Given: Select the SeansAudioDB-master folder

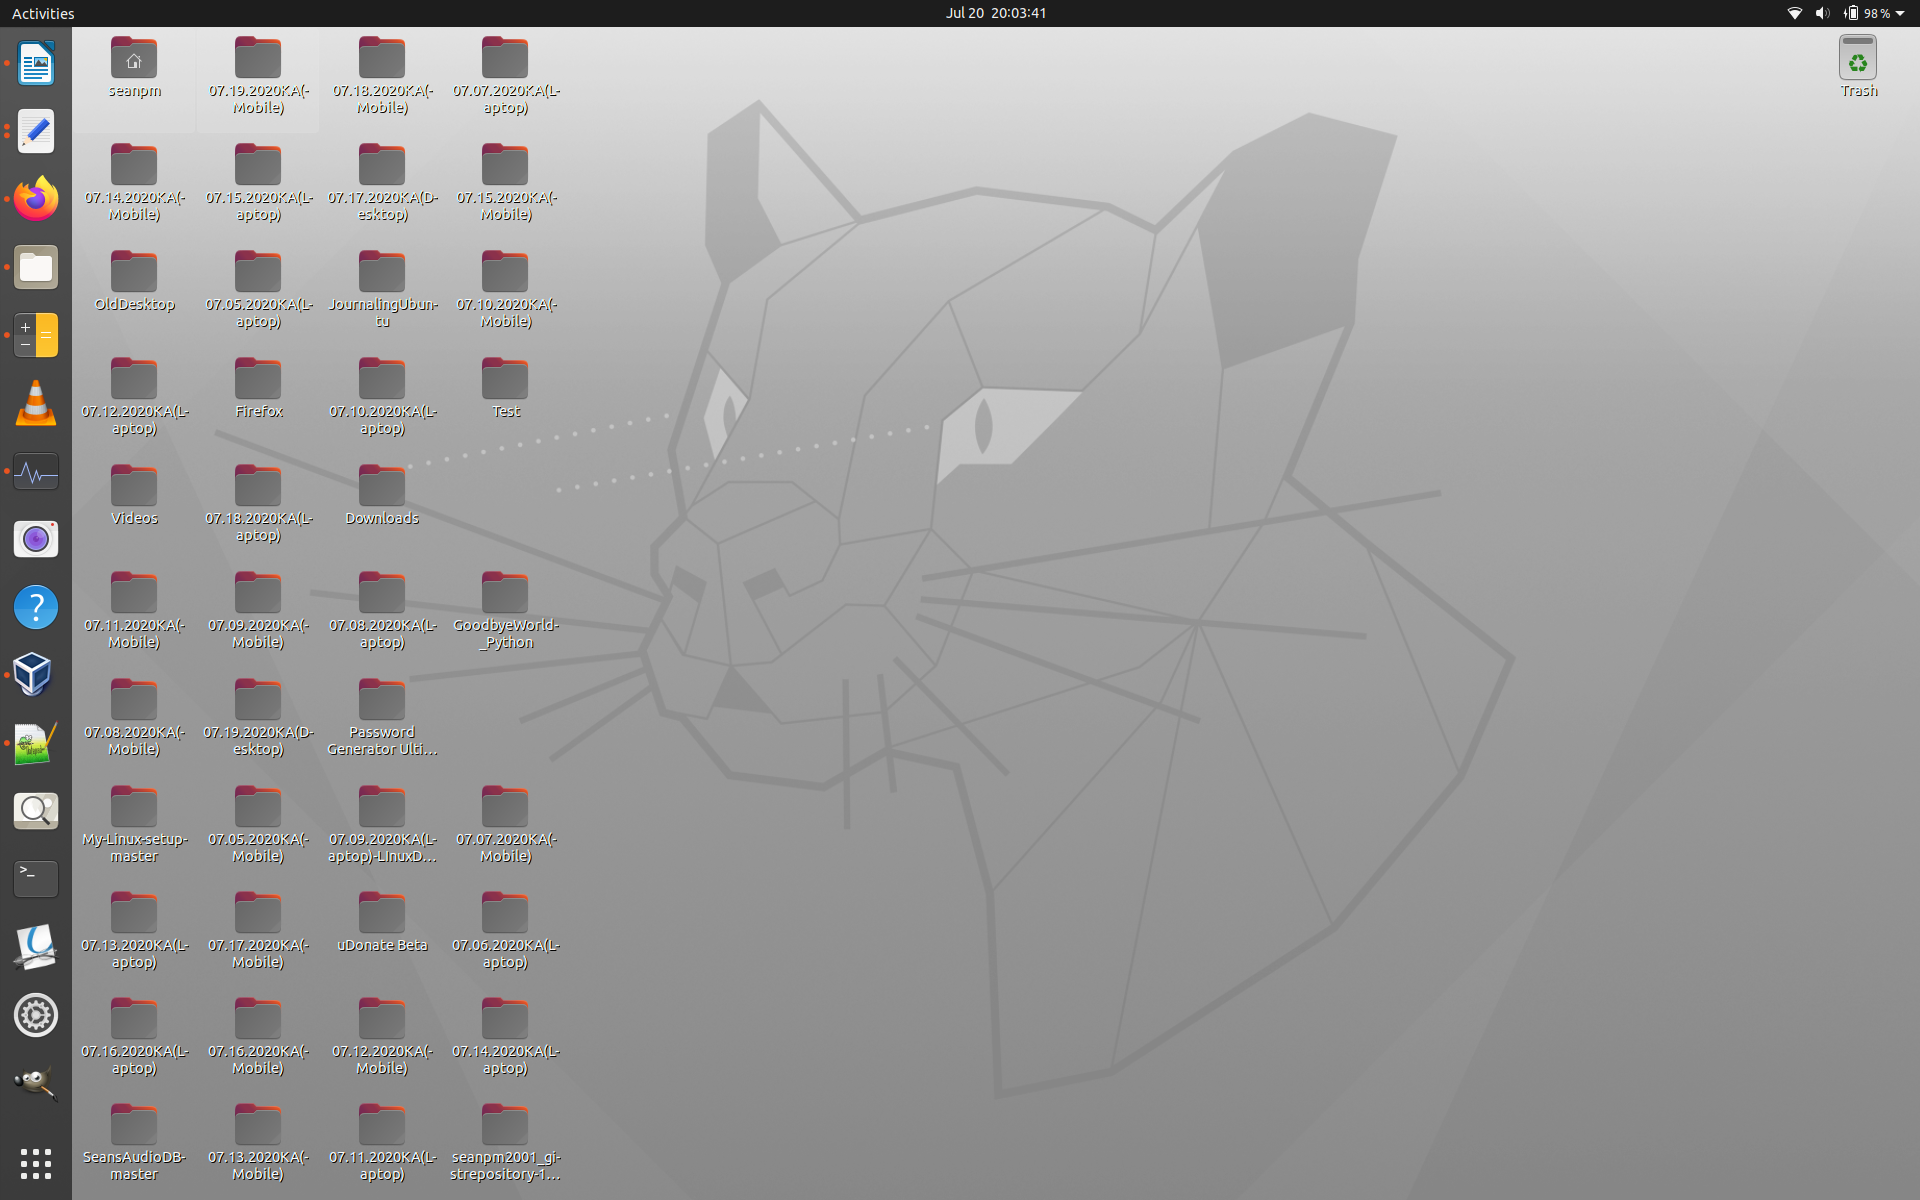Looking at the screenshot, I should (134, 1142).
